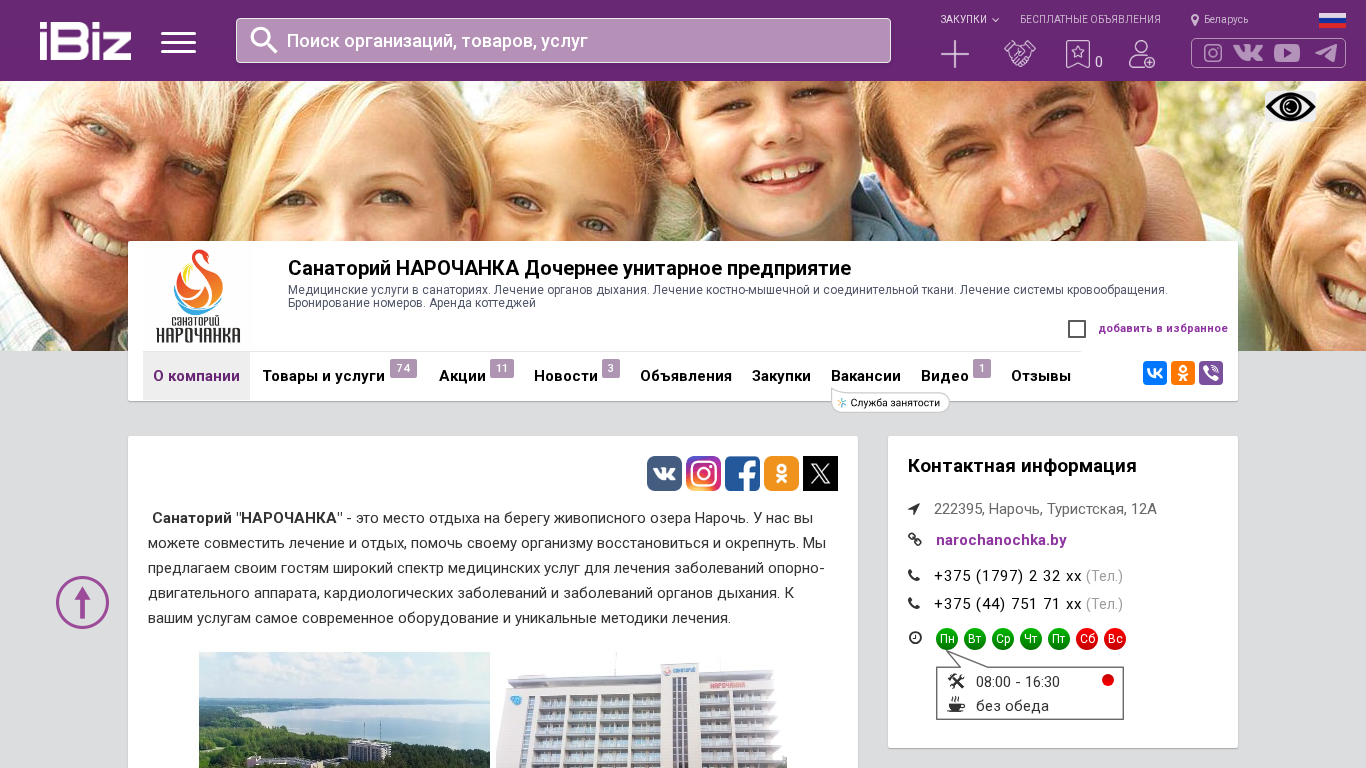Select Saturday 'Сб' schedule day
1366x768 pixels.
1087,639
